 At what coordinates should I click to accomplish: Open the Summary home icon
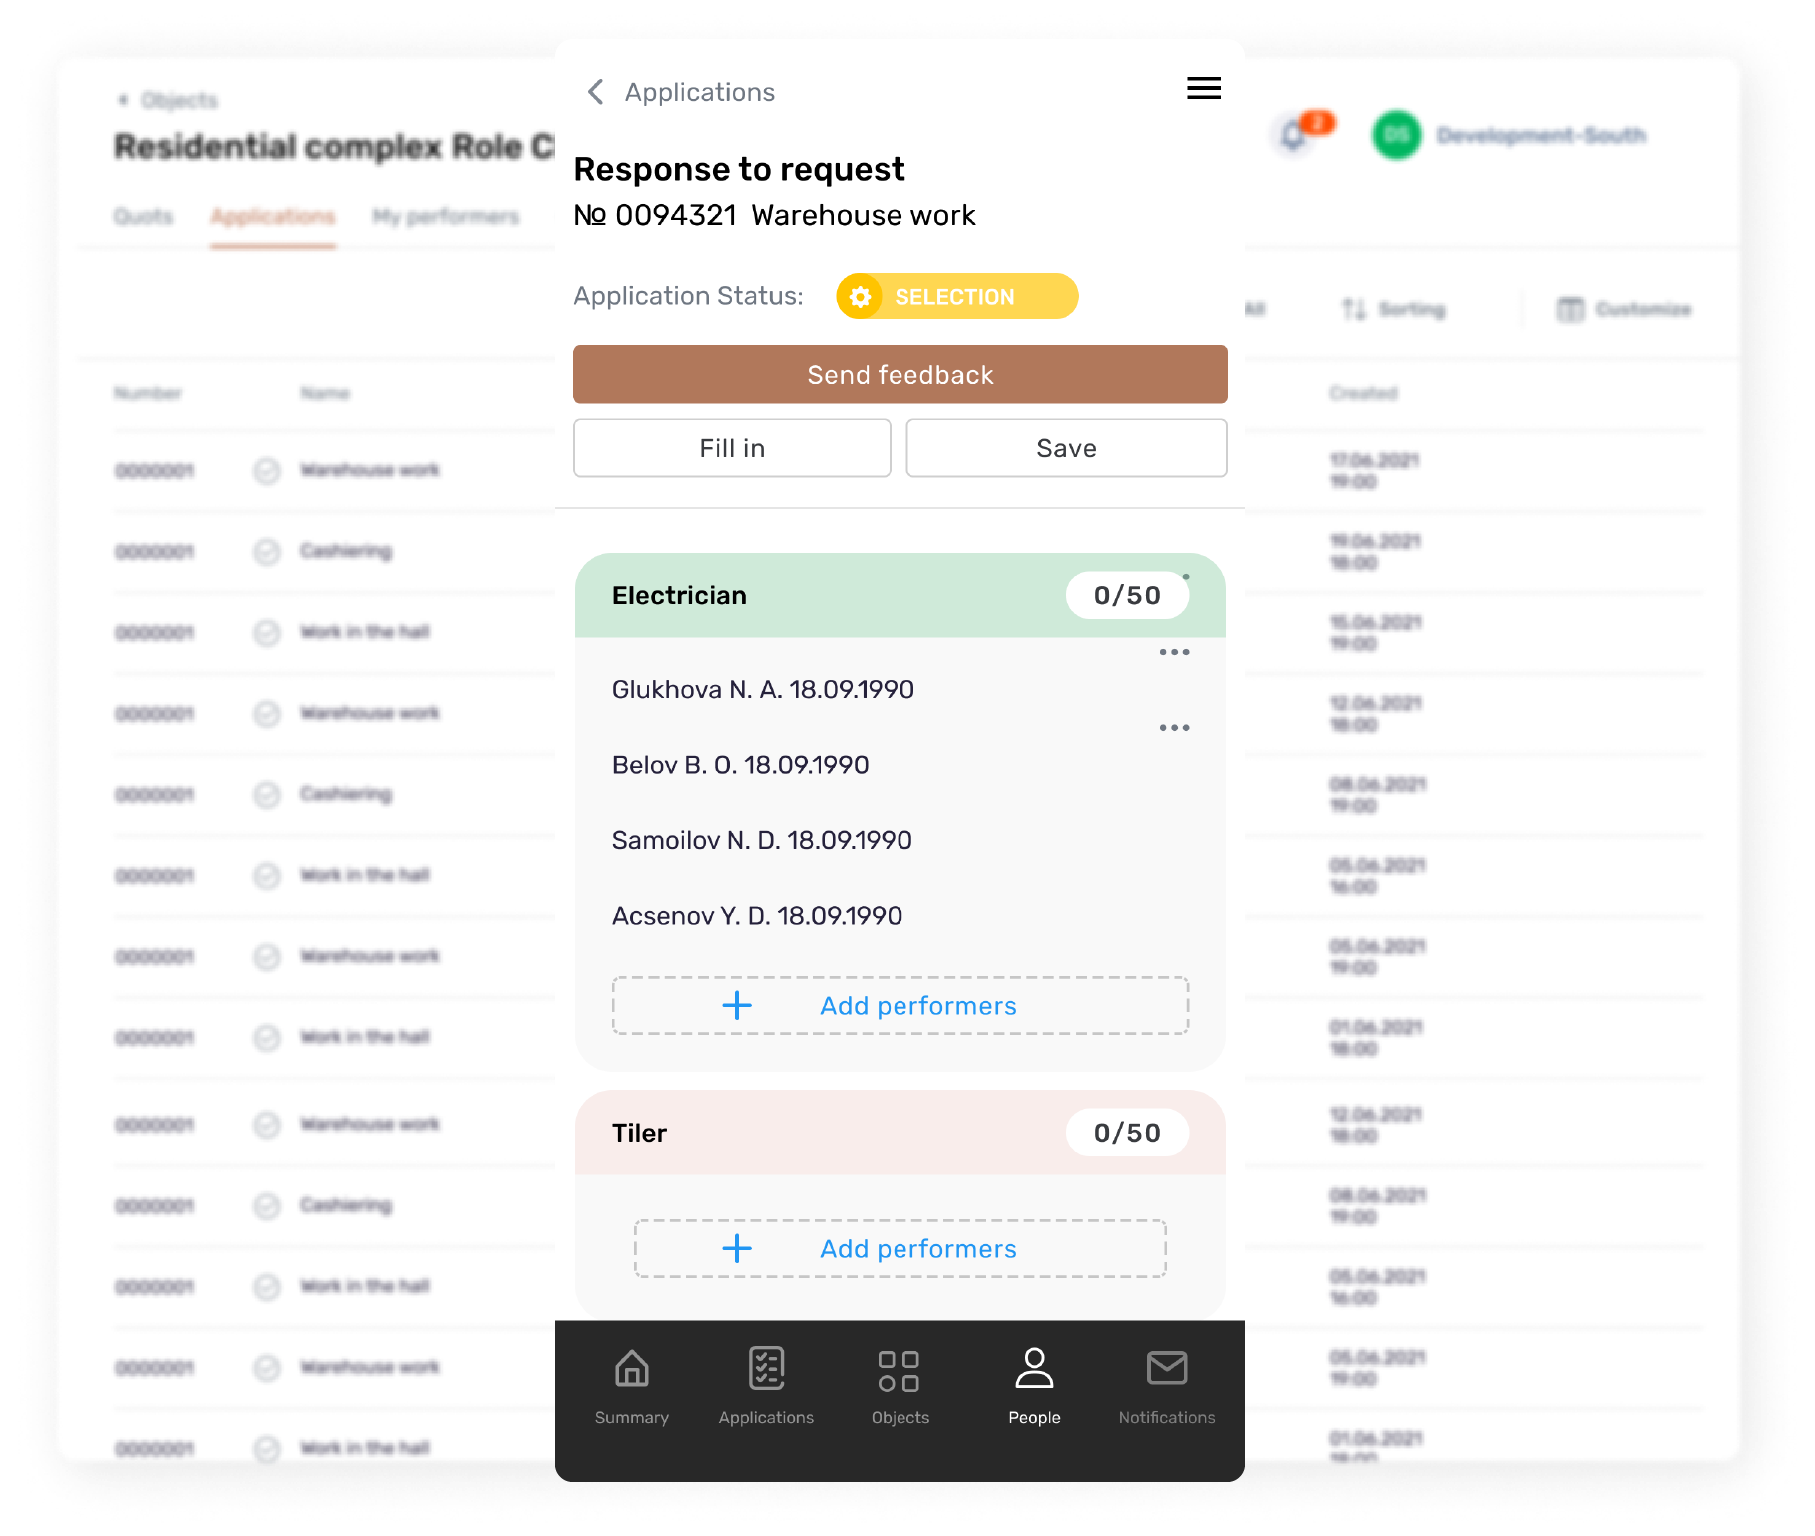coord(631,1369)
